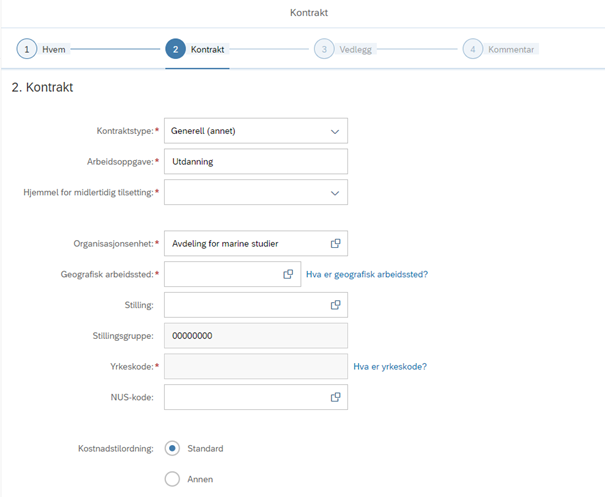Expand Hjemmel for midlertidig tilsetting arrow

[335, 193]
